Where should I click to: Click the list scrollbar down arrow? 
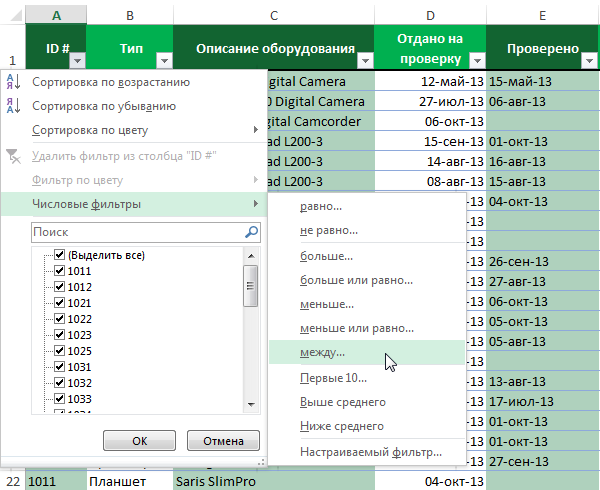[251, 405]
